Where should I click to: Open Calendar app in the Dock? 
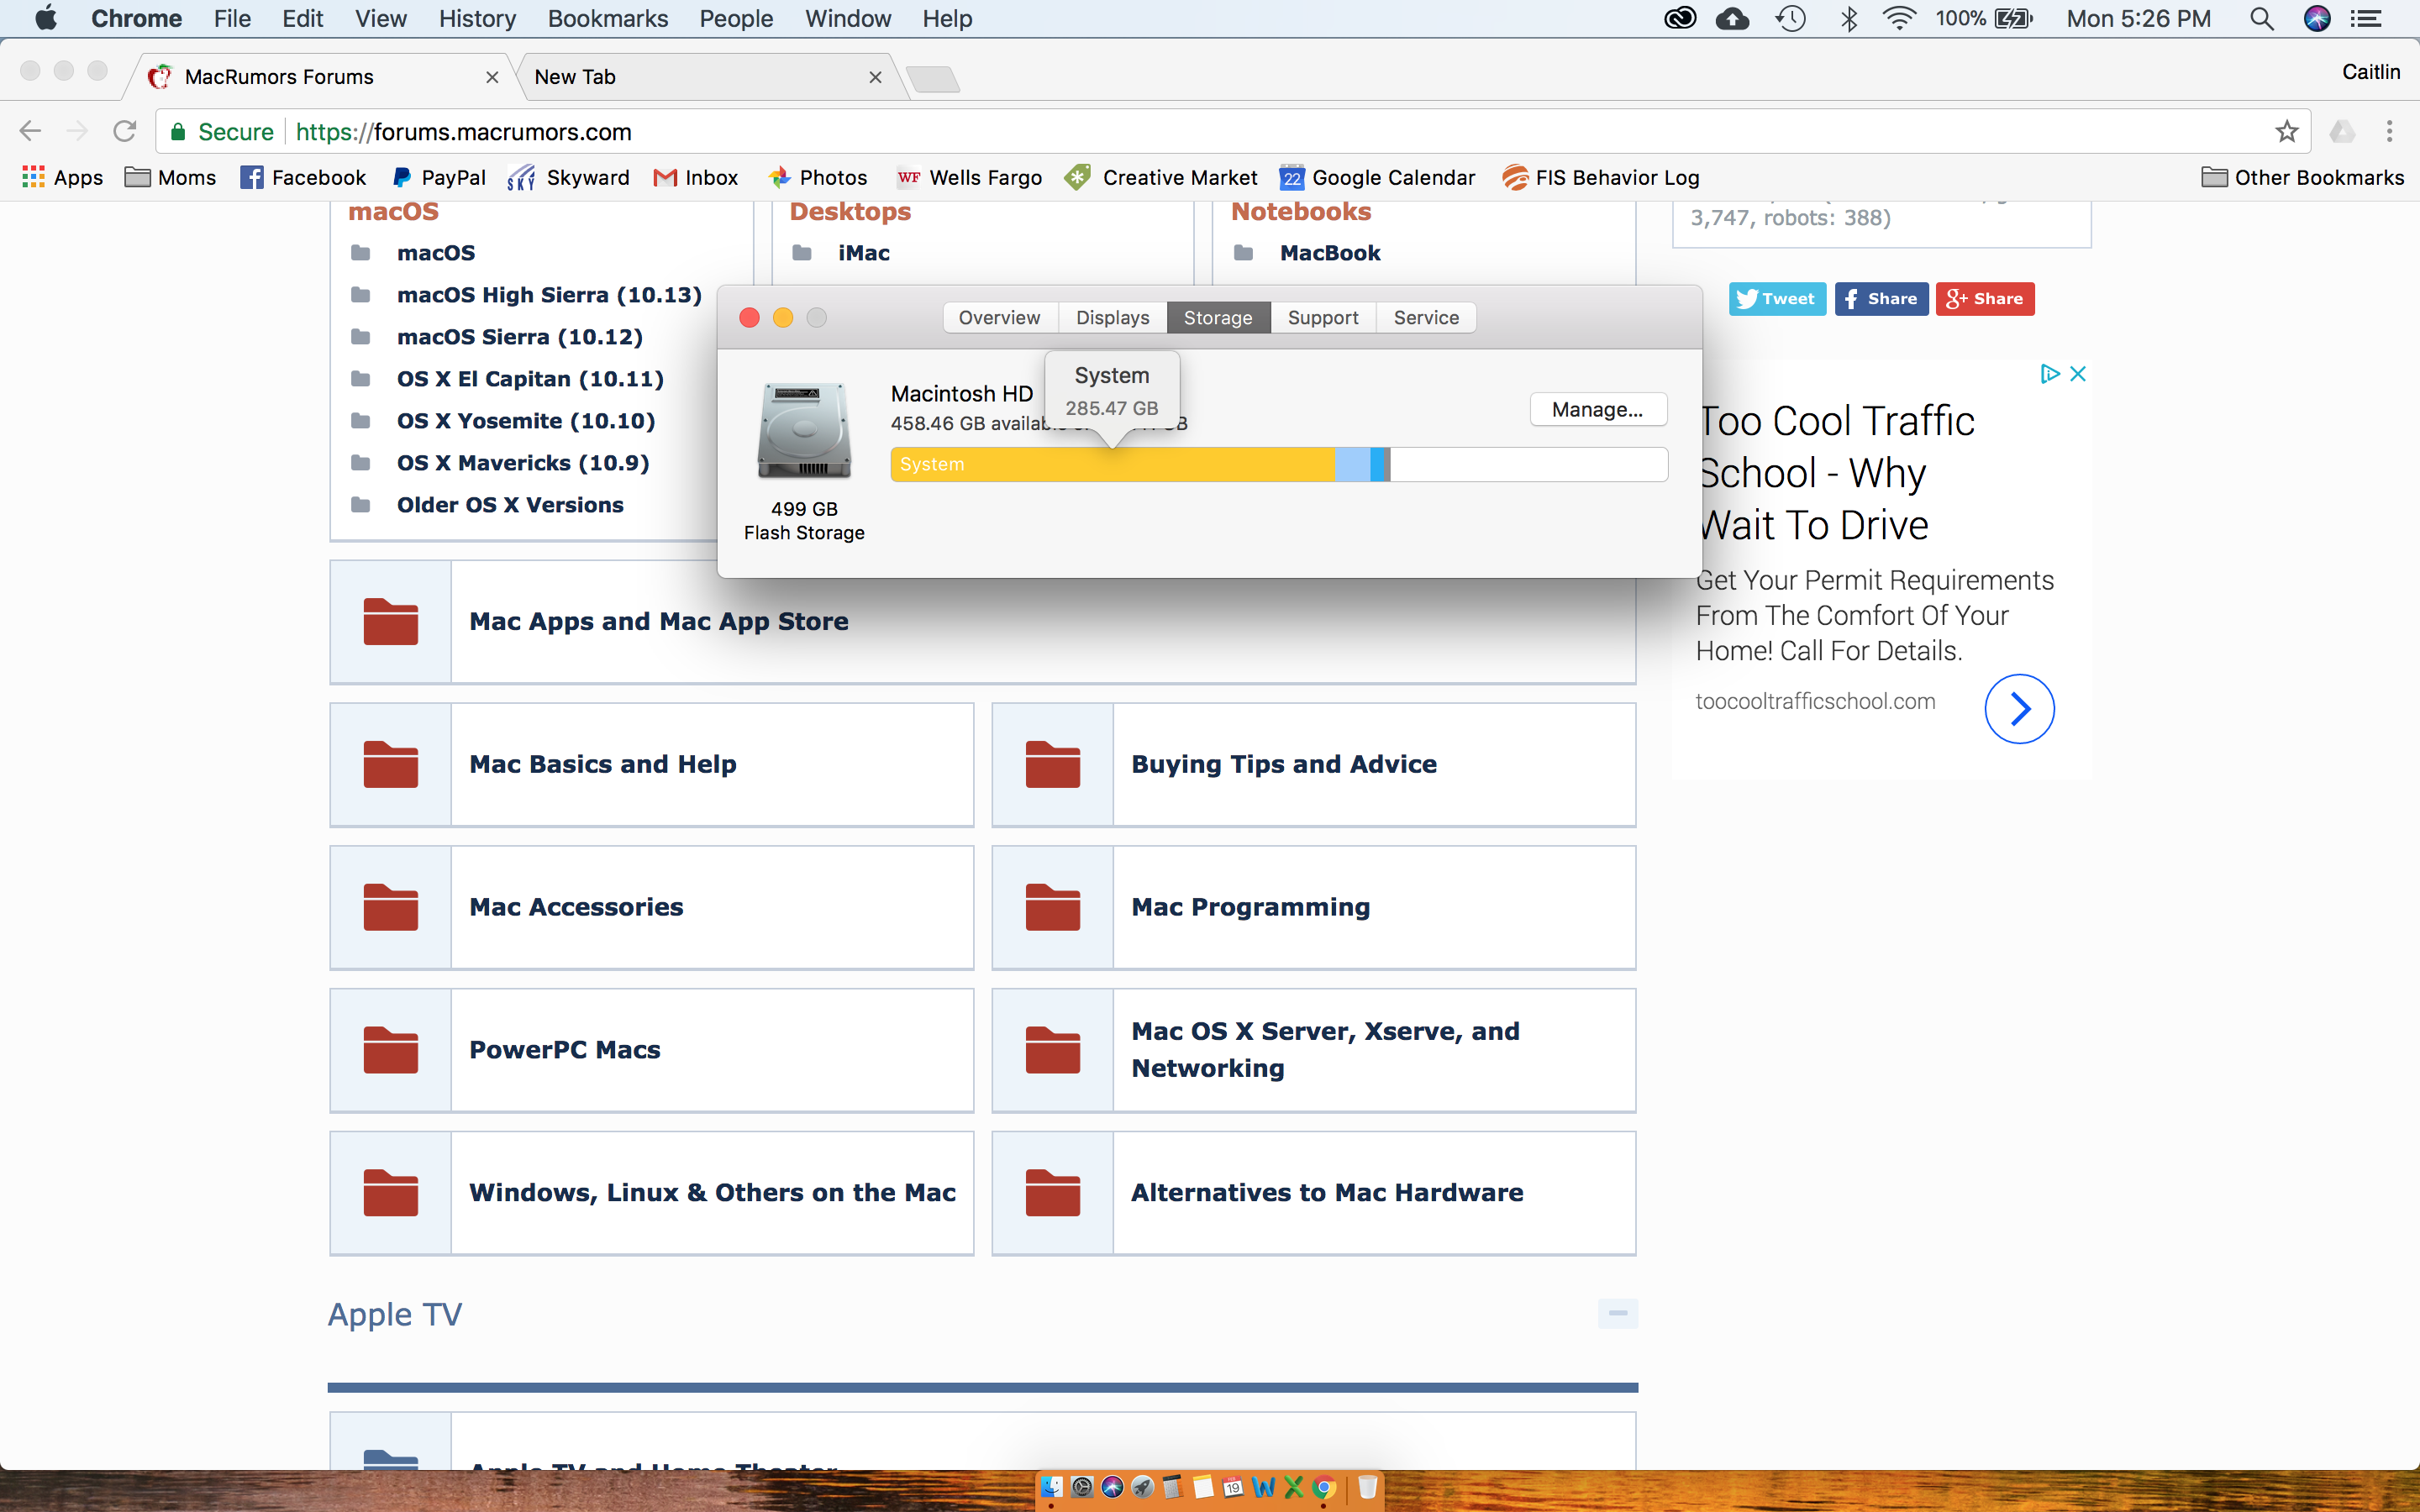[x=1233, y=1487]
